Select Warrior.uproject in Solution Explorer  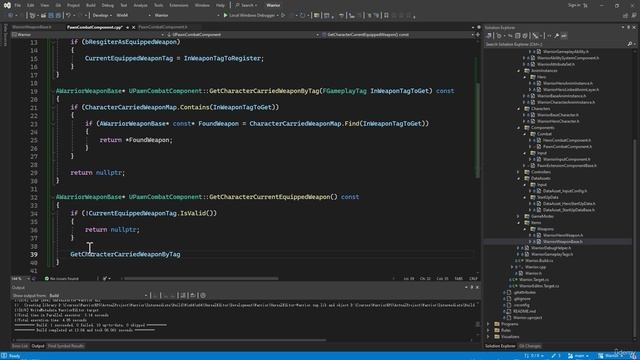pyautogui.click(x=527, y=318)
